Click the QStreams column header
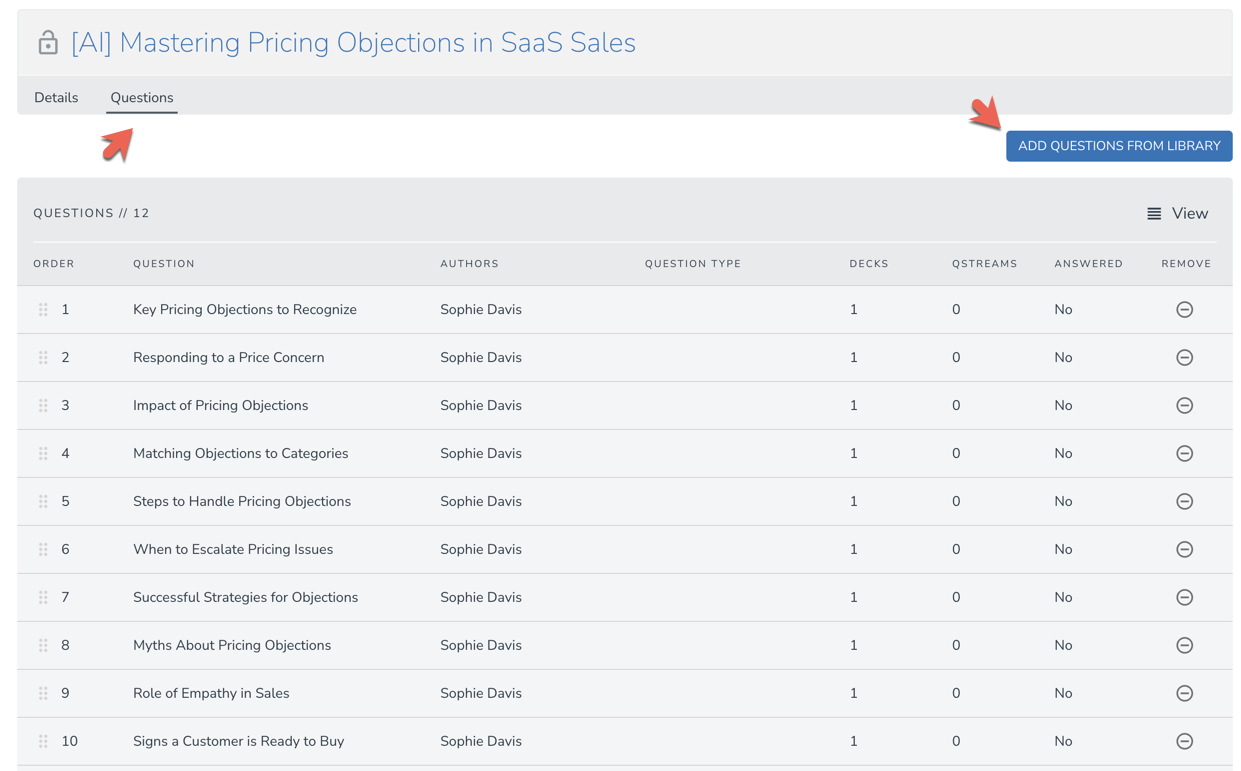Image resolution: width=1241 pixels, height=771 pixels. pos(984,264)
